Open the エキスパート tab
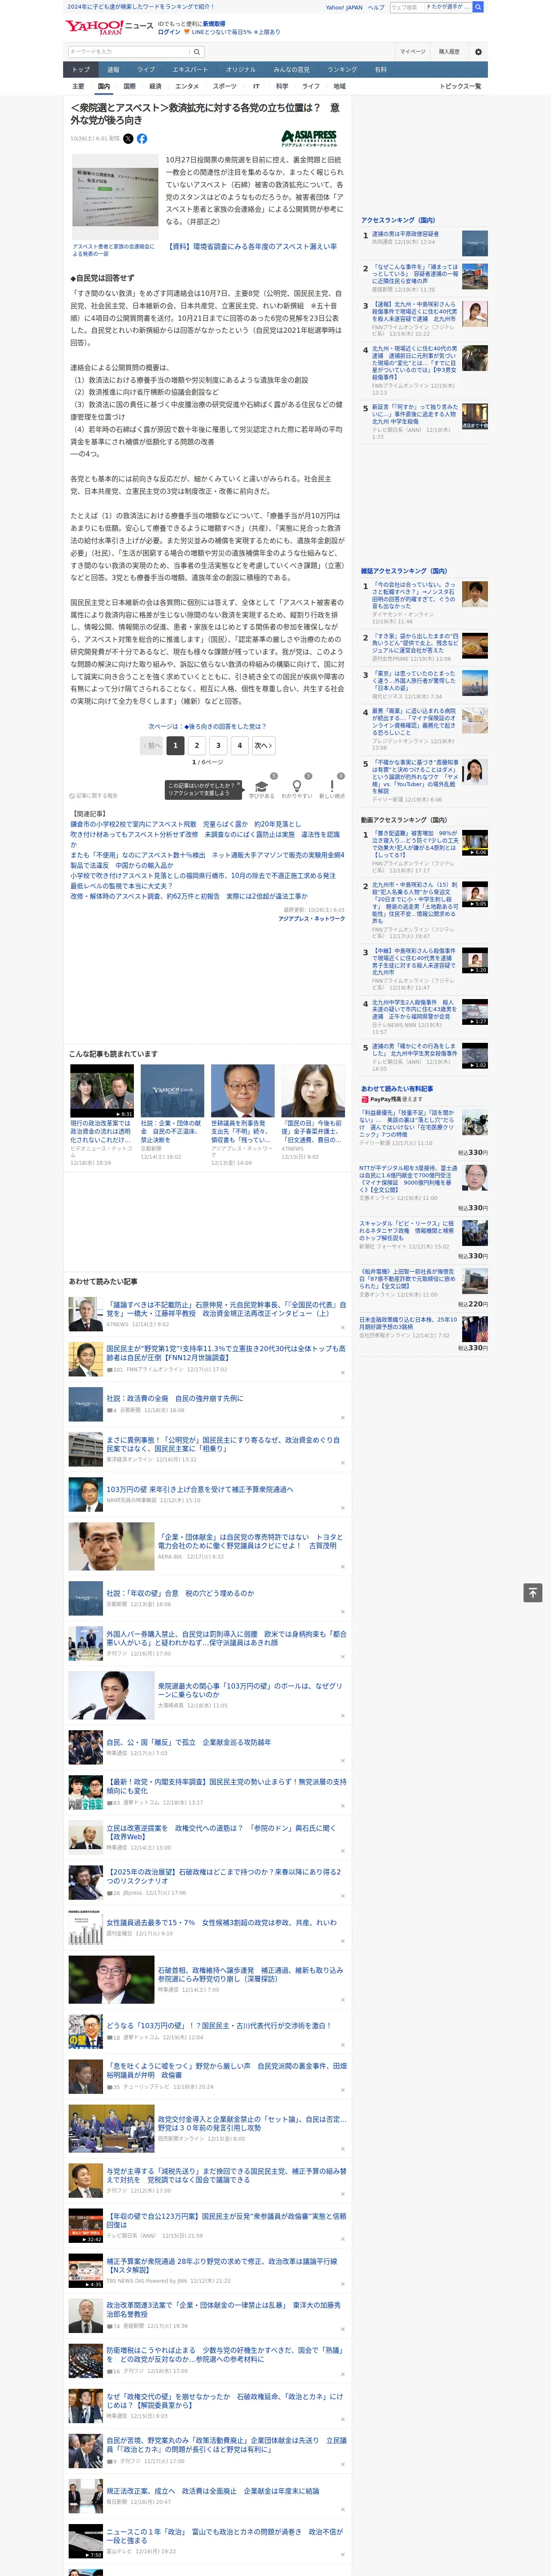 click(x=190, y=70)
